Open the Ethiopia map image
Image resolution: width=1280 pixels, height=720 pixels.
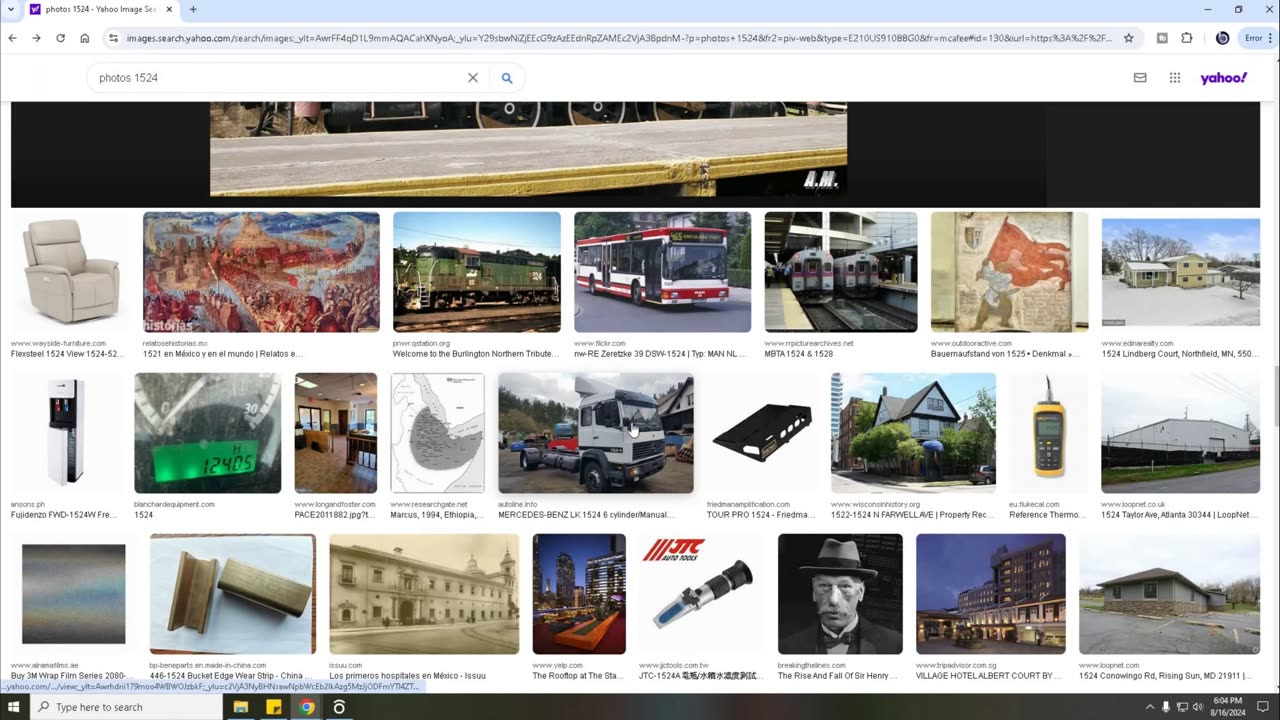[x=437, y=433]
